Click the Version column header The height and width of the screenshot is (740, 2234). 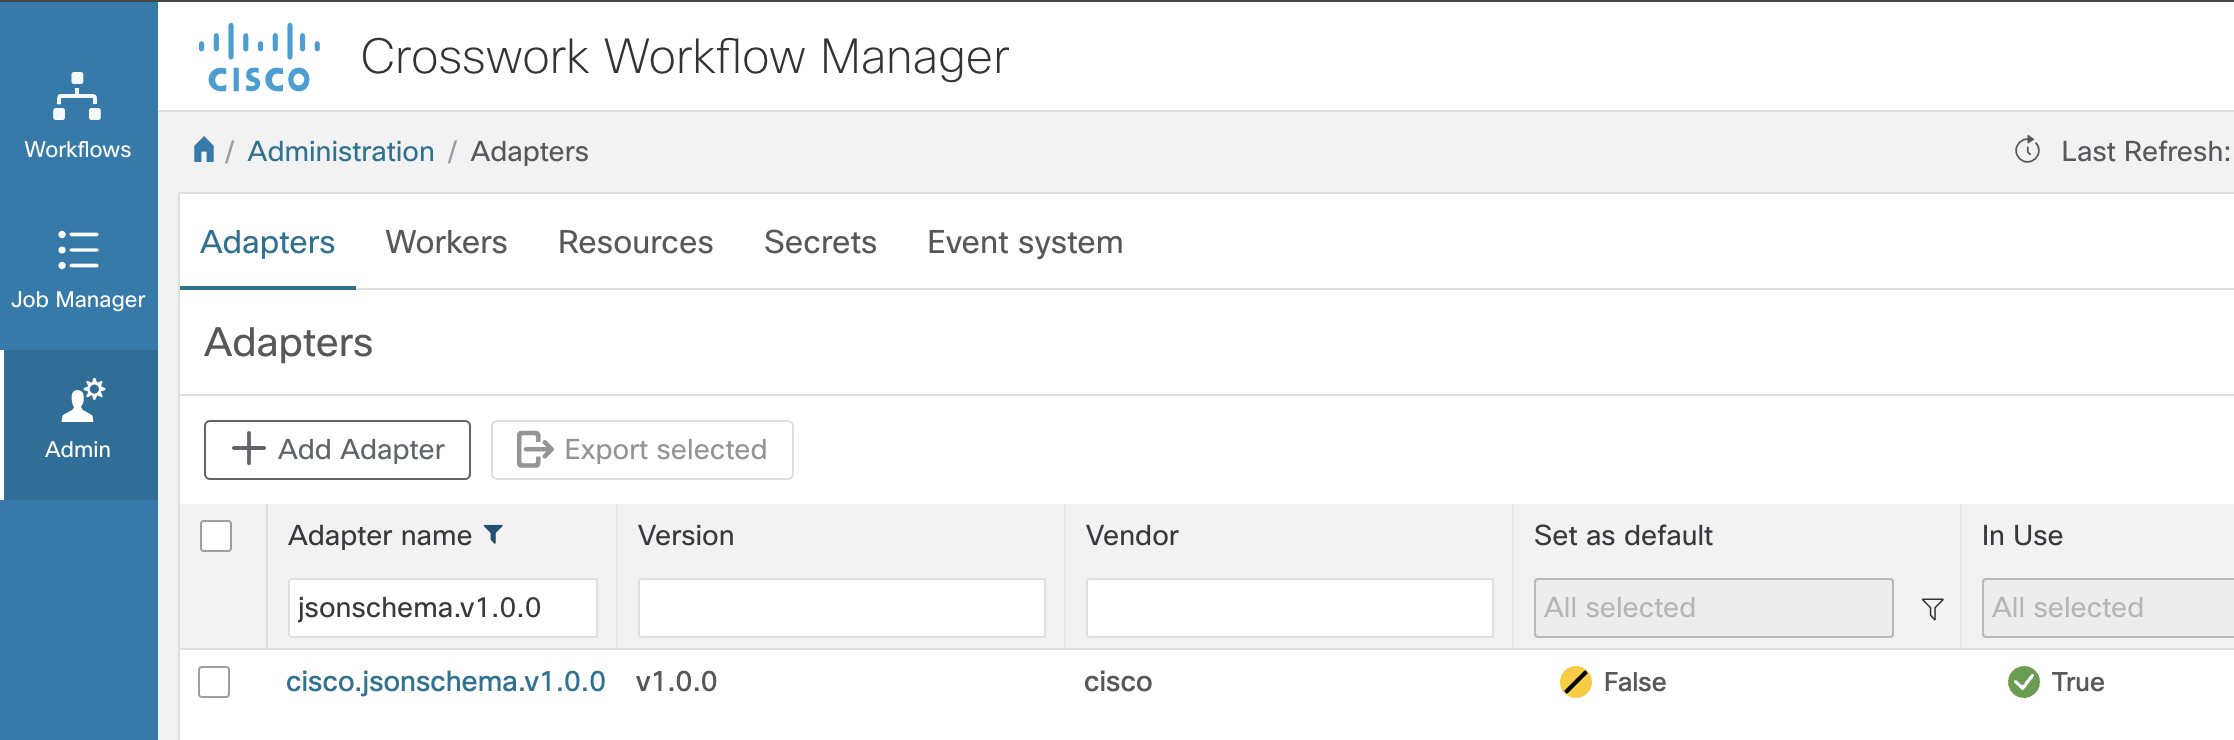pyautogui.click(x=686, y=536)
